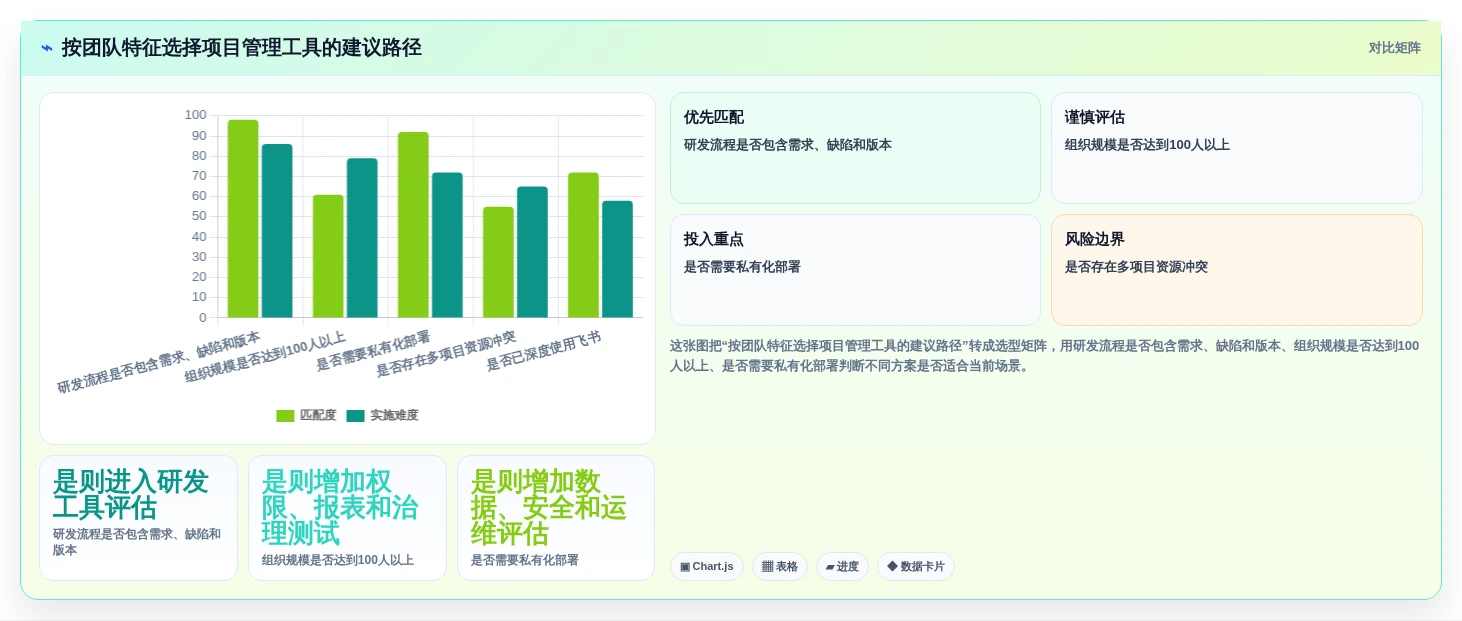Click the teal 实施难度 bar for 研发流程
The image size is (1462, 621).
[277, 231]
